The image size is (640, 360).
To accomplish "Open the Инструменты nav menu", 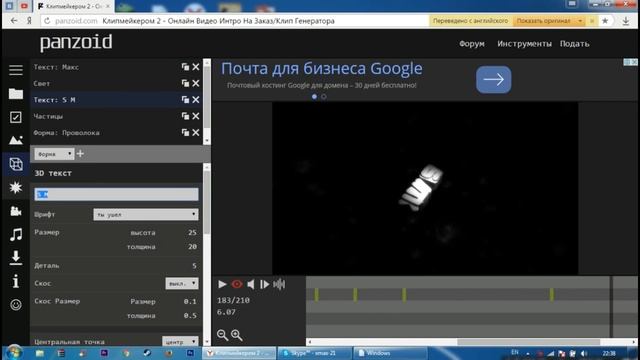I will [x=524, y=44].
